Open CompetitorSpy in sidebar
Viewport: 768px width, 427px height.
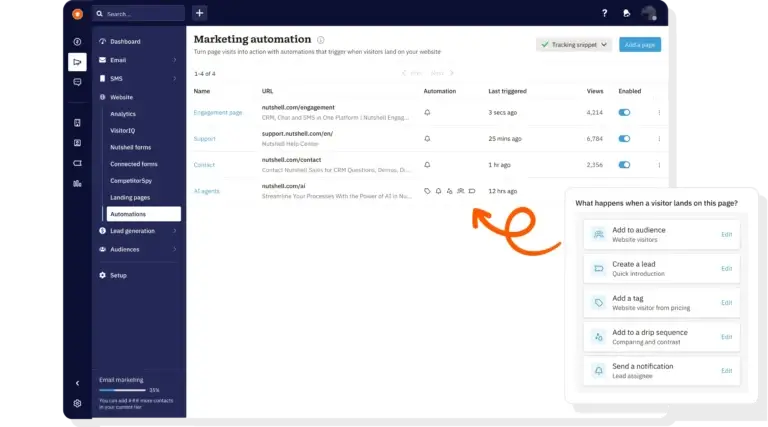(x=131, y=181)
